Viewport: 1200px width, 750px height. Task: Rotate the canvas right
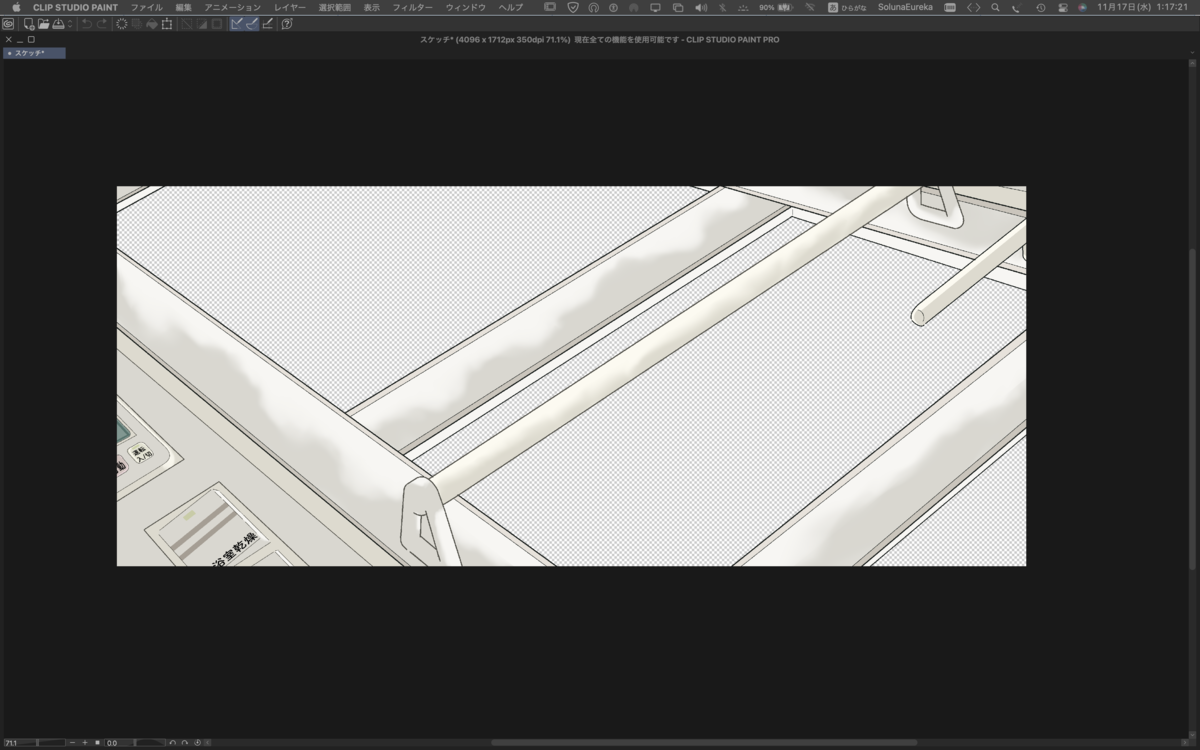185,743
